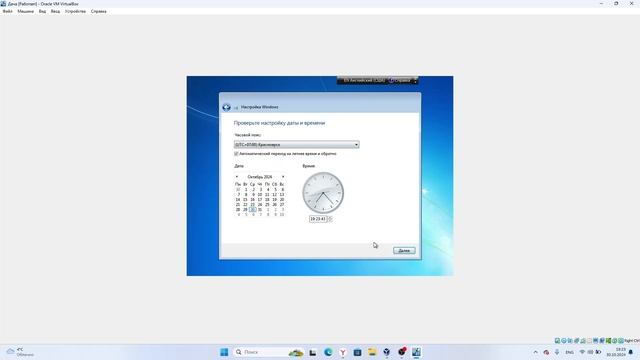Viewport: 640px width, 360px height.
Task: Select October 15 in the calendar
Action: (245, 200)
